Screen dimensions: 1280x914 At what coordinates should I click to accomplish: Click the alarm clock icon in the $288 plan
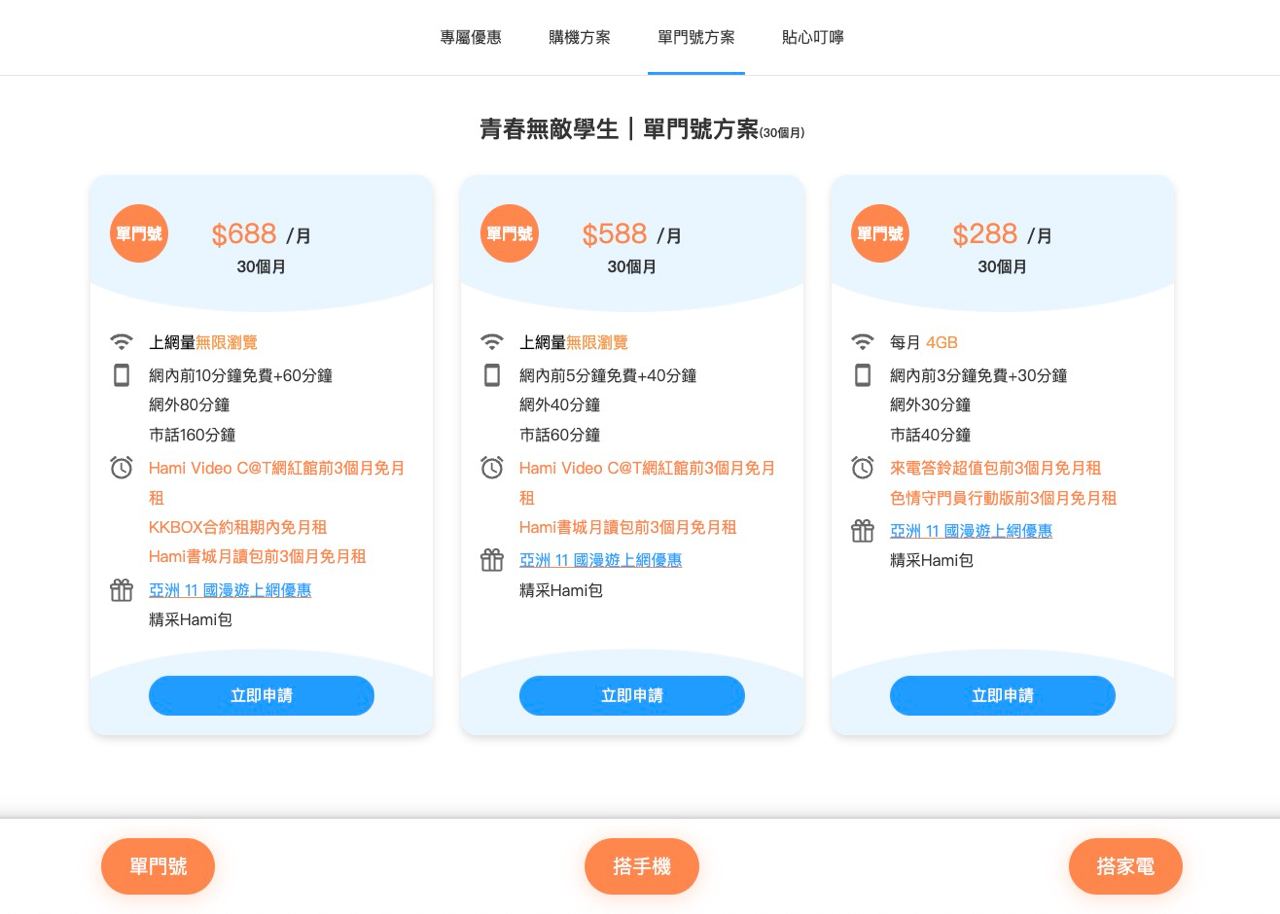[x=862, y=467]
